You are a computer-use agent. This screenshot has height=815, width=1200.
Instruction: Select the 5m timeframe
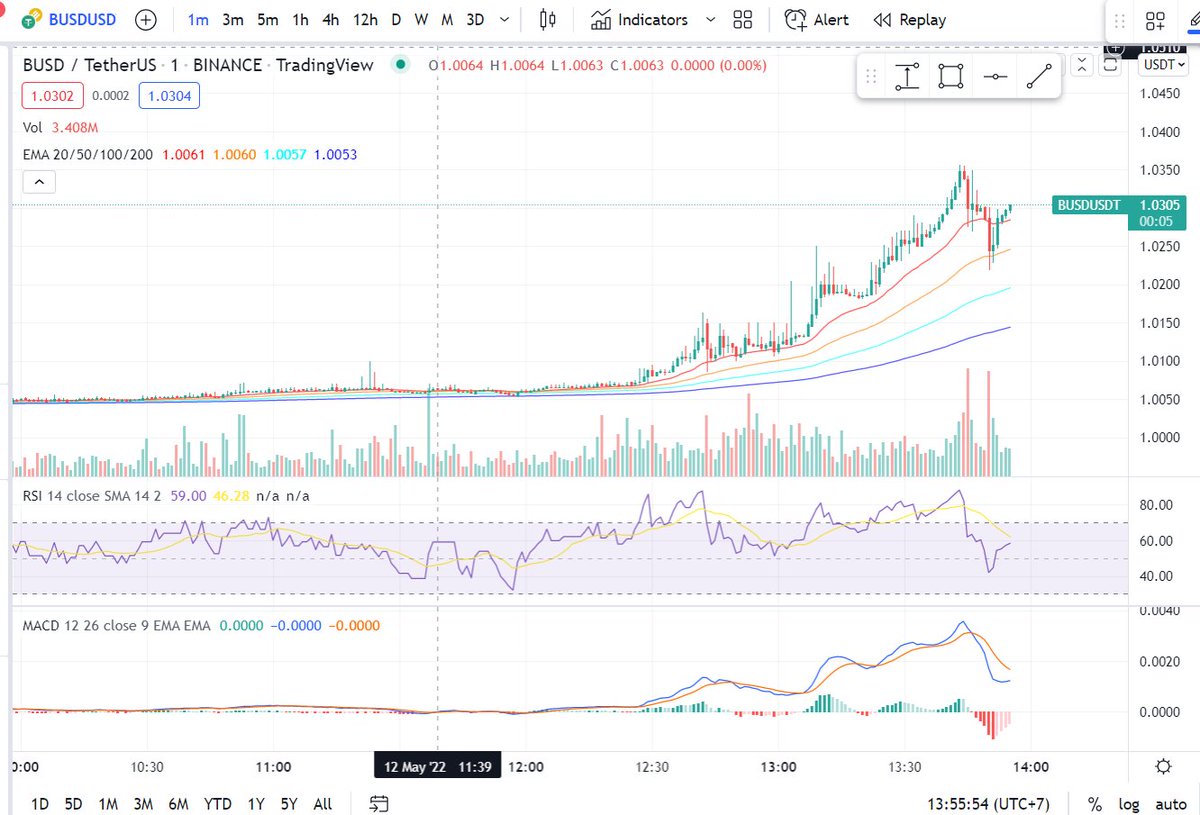pos(267,19)
